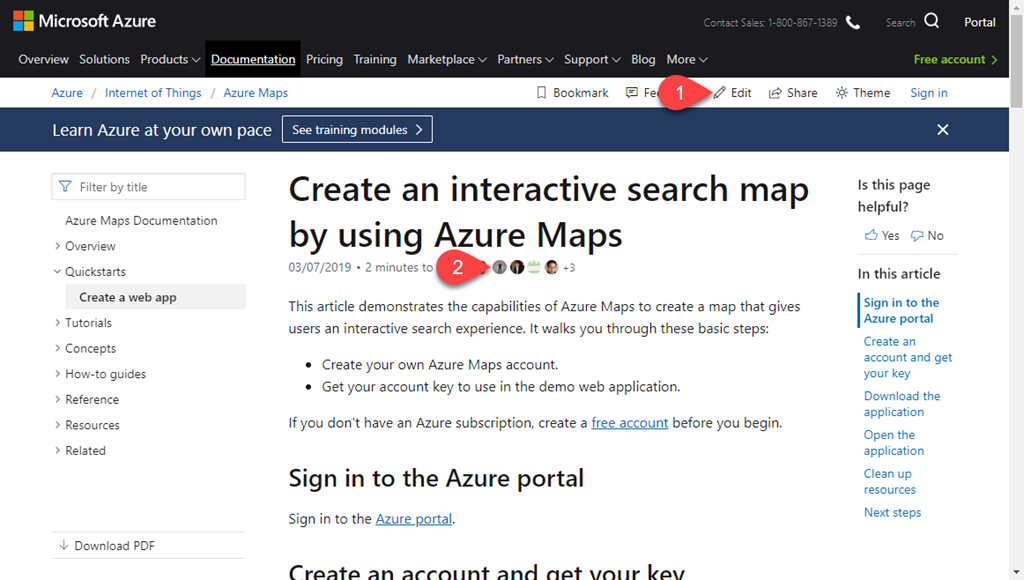Click the page vertical scrollbar thumb
This screenshot has height=580, width=1024.
pos(1017,61)
